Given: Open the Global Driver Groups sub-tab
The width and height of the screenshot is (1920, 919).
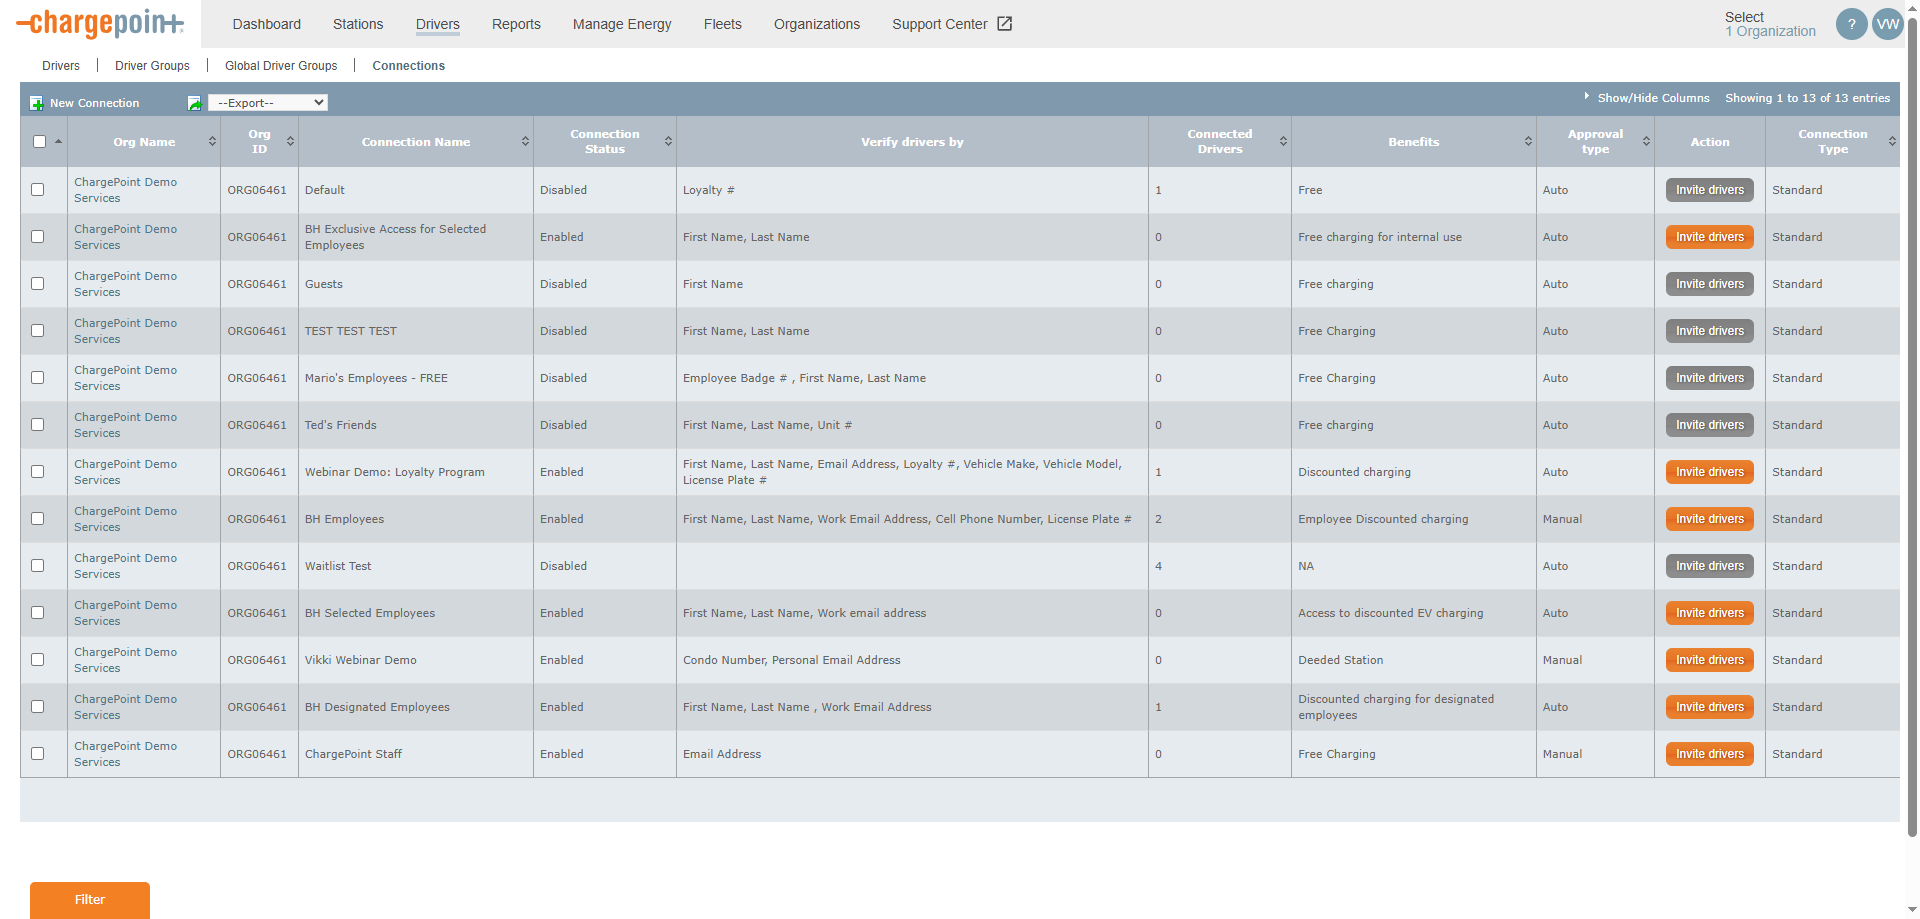Looking at the screenshot, I should (x=281, y=66).
